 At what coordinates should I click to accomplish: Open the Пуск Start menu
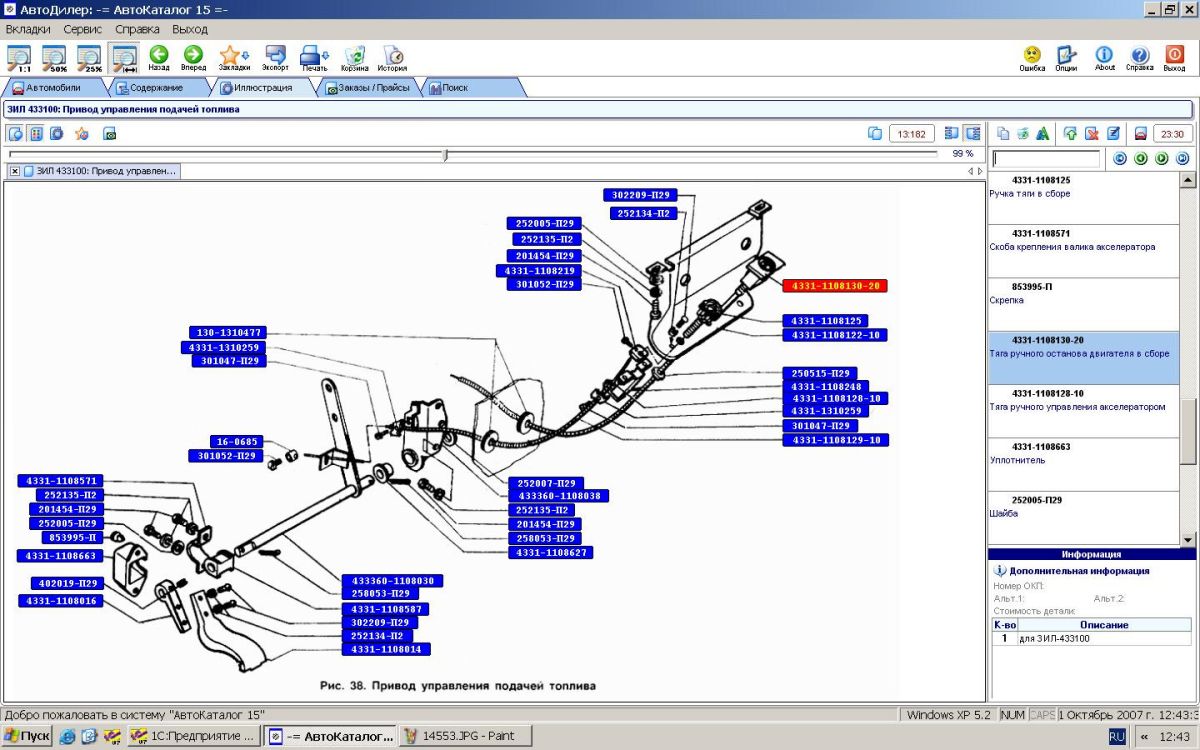pyautogui.click(x=27, y=736)
